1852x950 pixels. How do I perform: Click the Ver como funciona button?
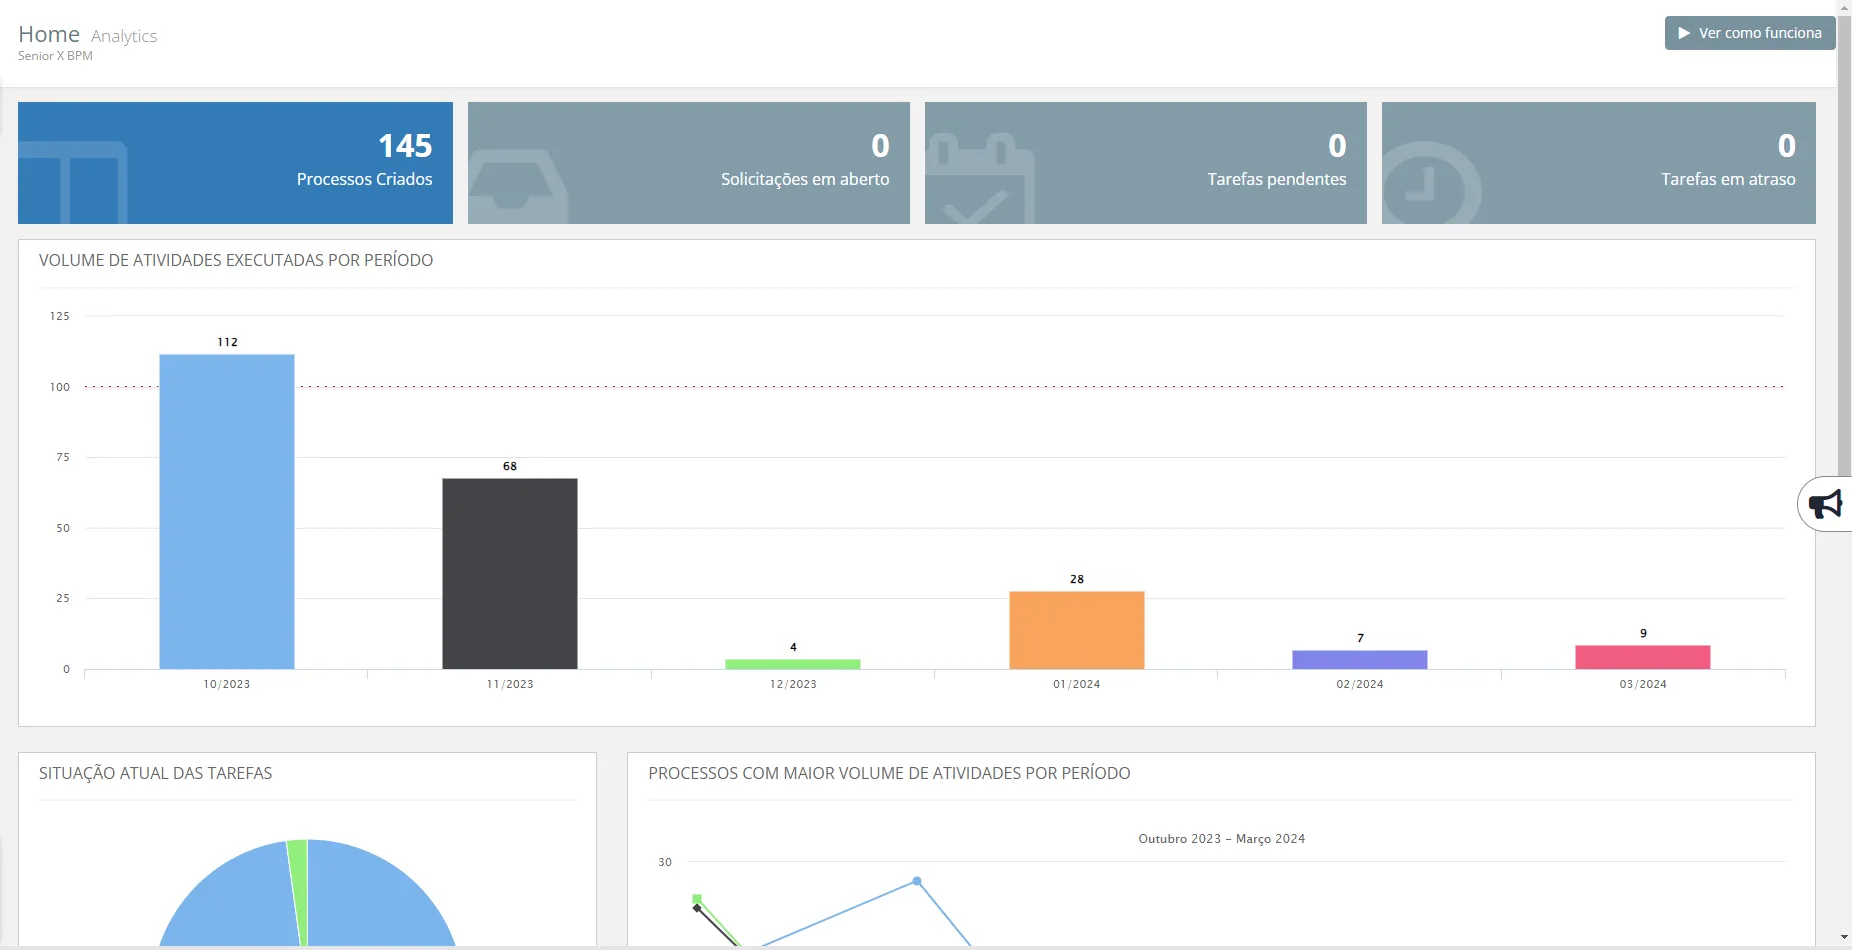tap(1750, 33)
